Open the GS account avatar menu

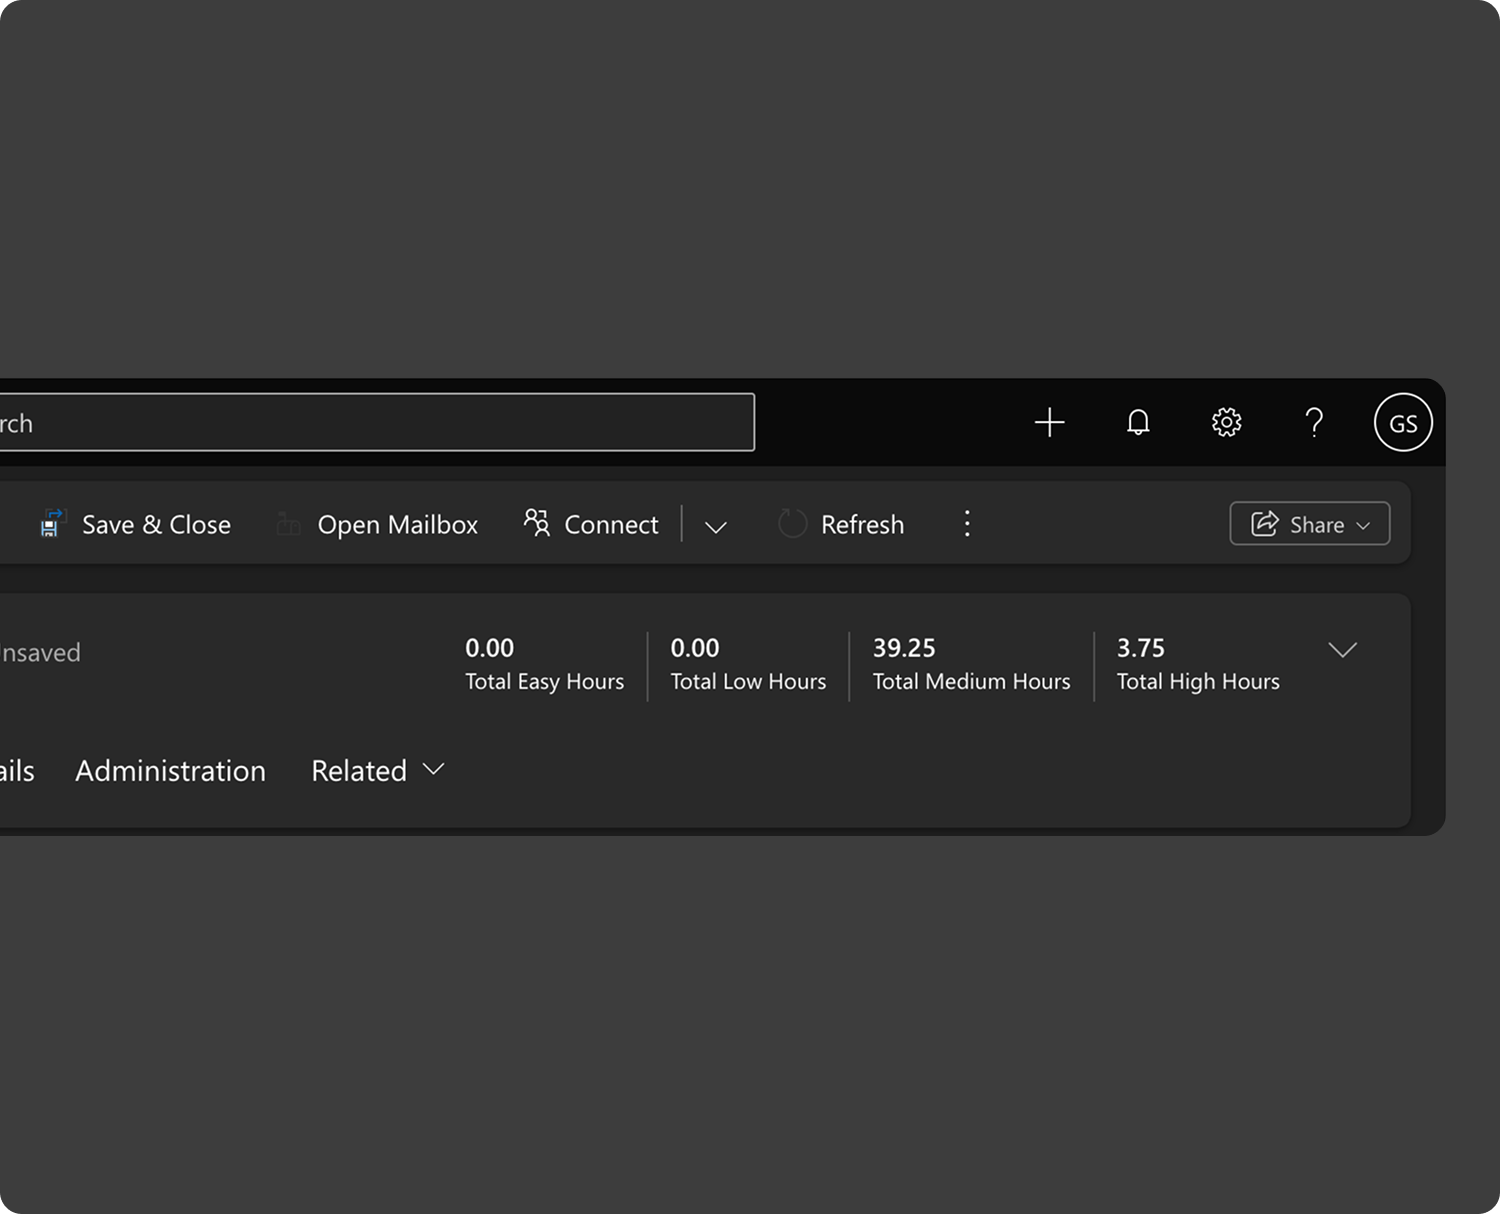click(1402, 423)
